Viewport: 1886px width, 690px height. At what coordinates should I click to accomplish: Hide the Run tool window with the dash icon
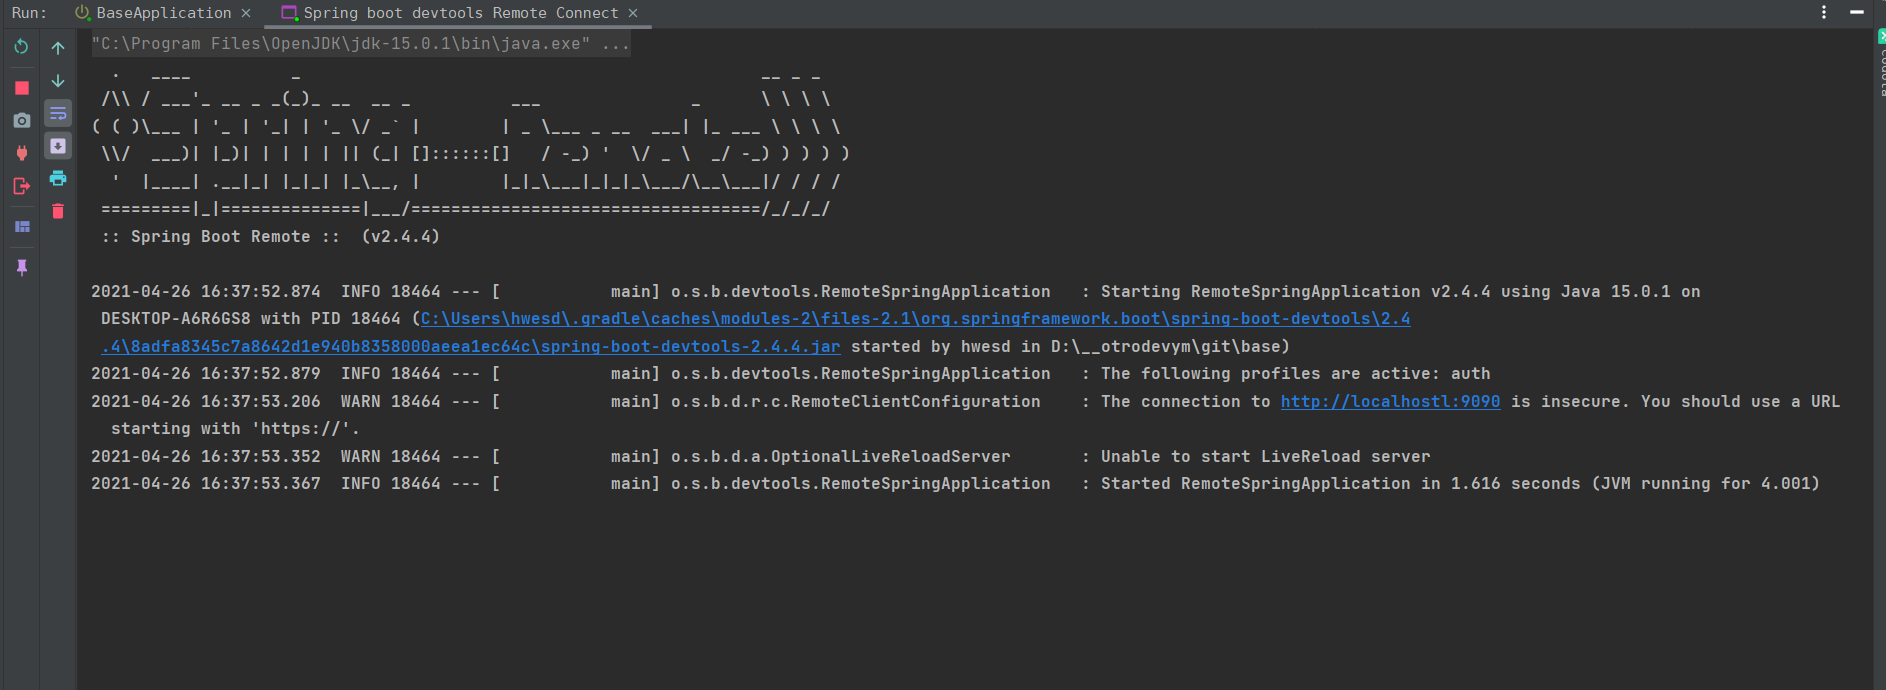(1857, 12)
